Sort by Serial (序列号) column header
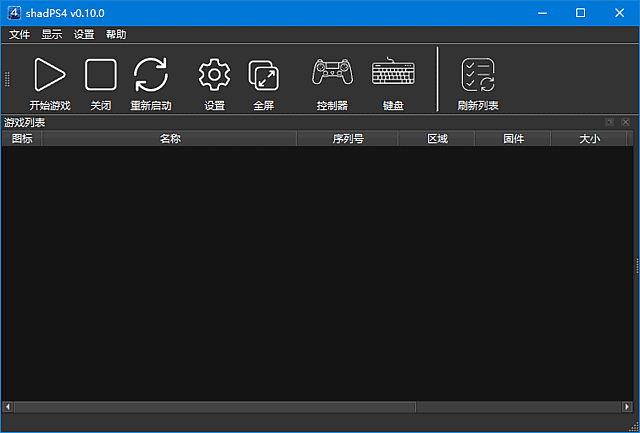The image size is (640, 433). tap(347, 139)
